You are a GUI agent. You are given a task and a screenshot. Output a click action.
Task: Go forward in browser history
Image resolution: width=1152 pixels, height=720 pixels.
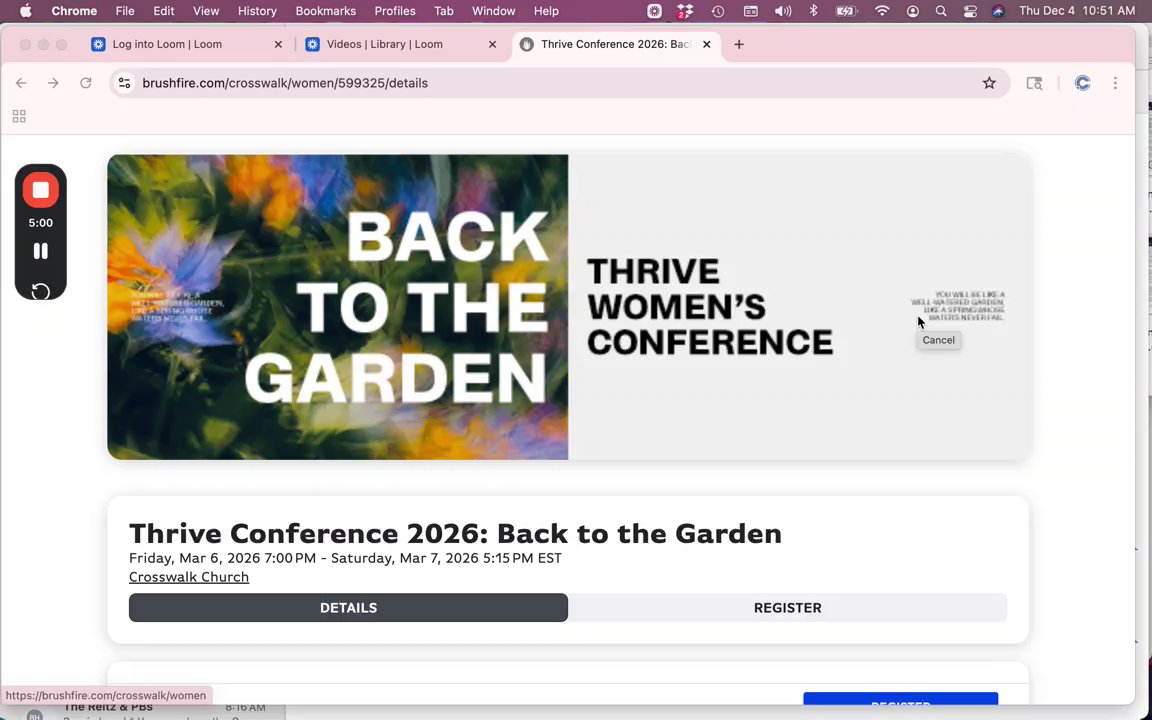pos(53,83)
